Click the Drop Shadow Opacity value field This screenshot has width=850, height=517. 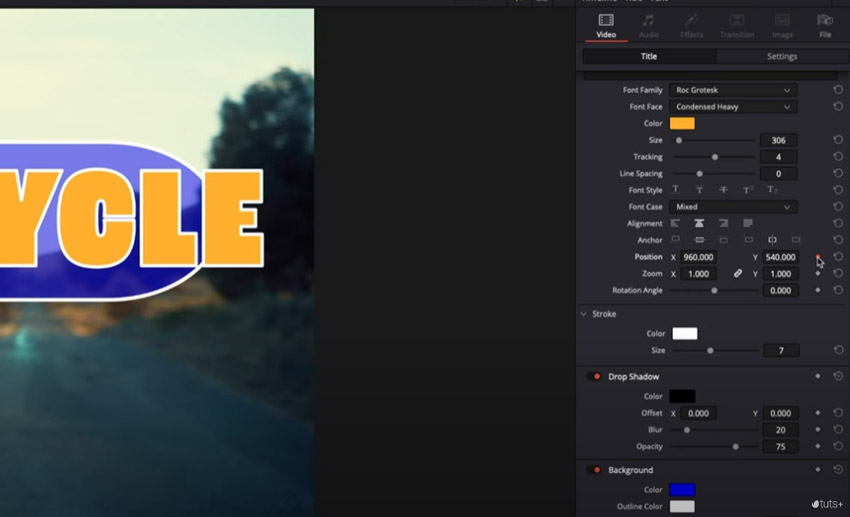pos(781,446)
